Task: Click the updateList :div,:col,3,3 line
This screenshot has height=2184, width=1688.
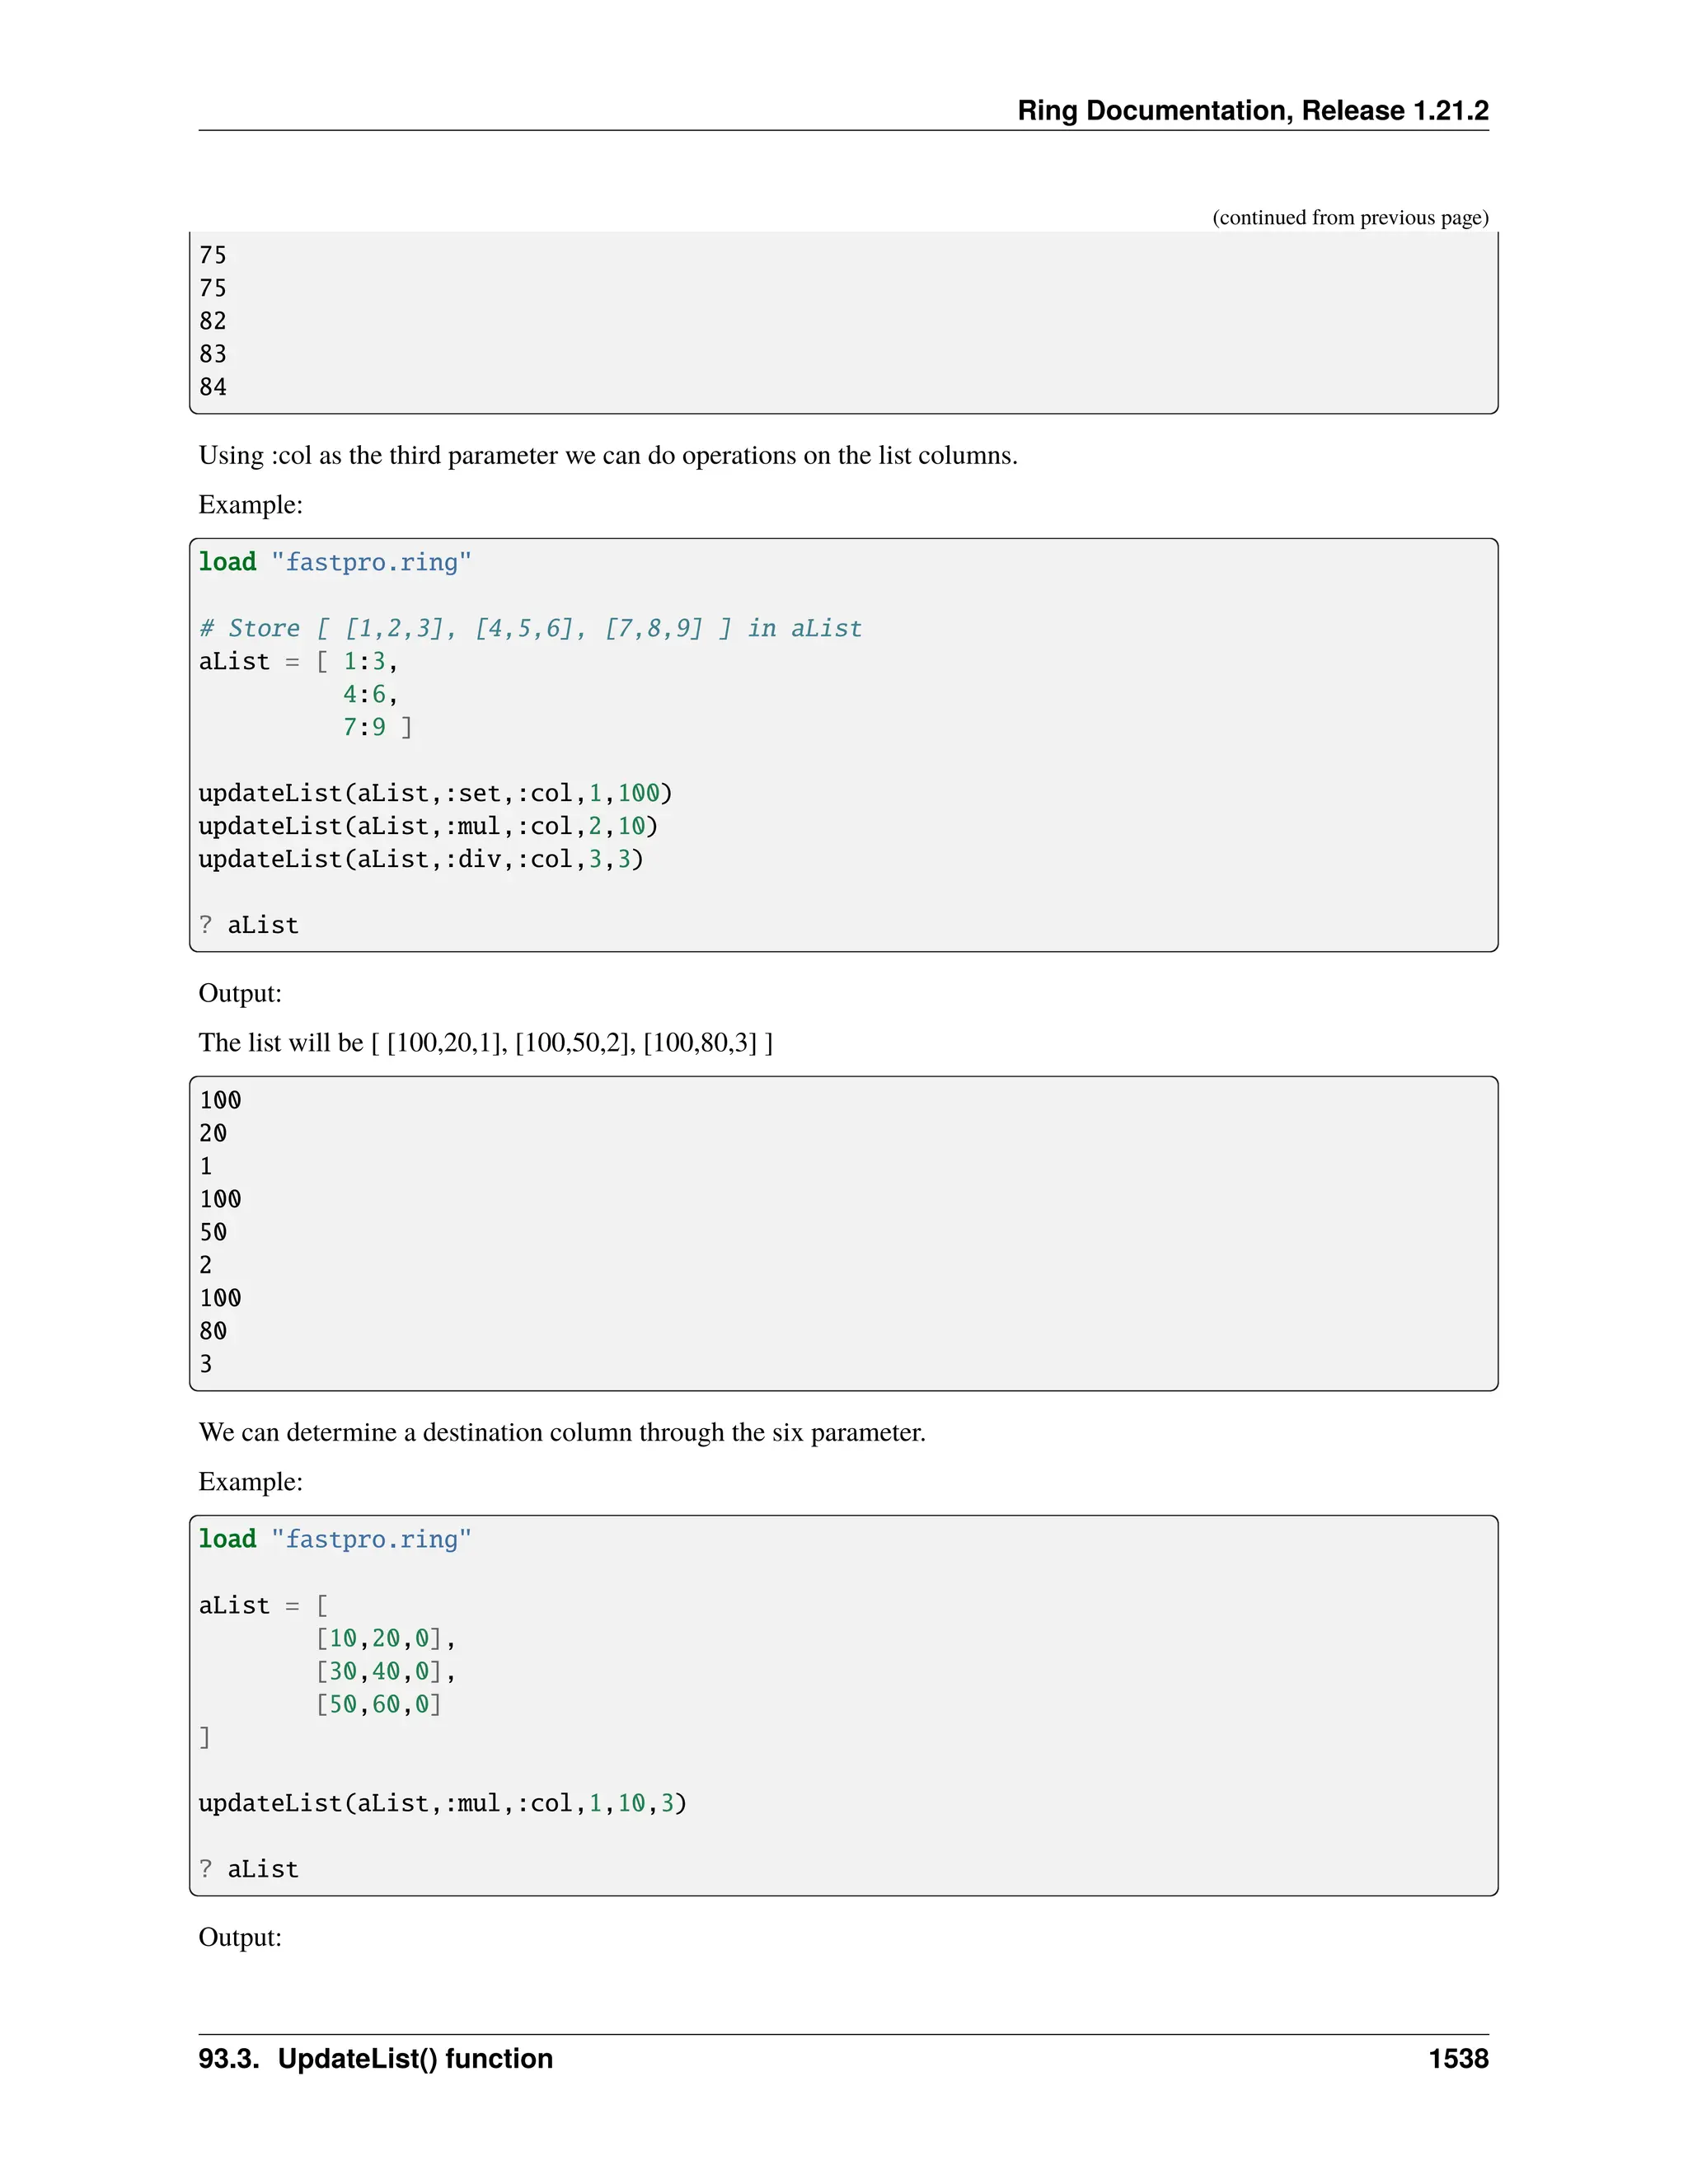Action: (x=420, y=859)
